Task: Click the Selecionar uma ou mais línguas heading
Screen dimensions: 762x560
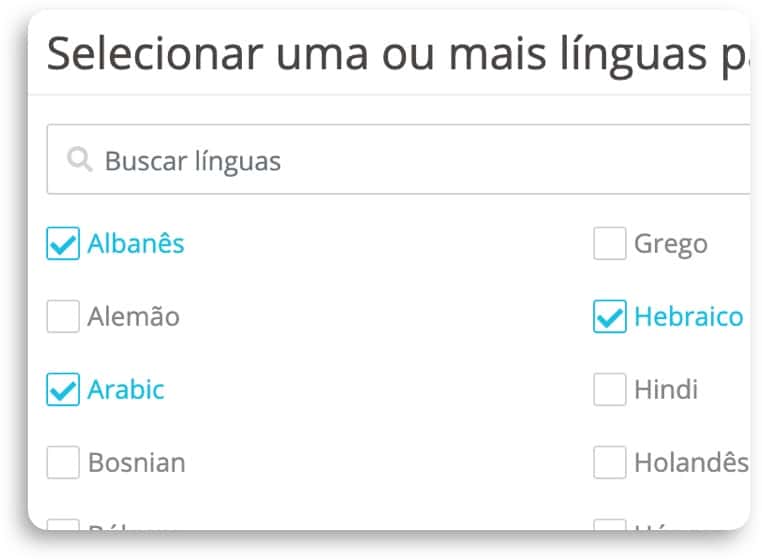Action: (x=398, y=54)
